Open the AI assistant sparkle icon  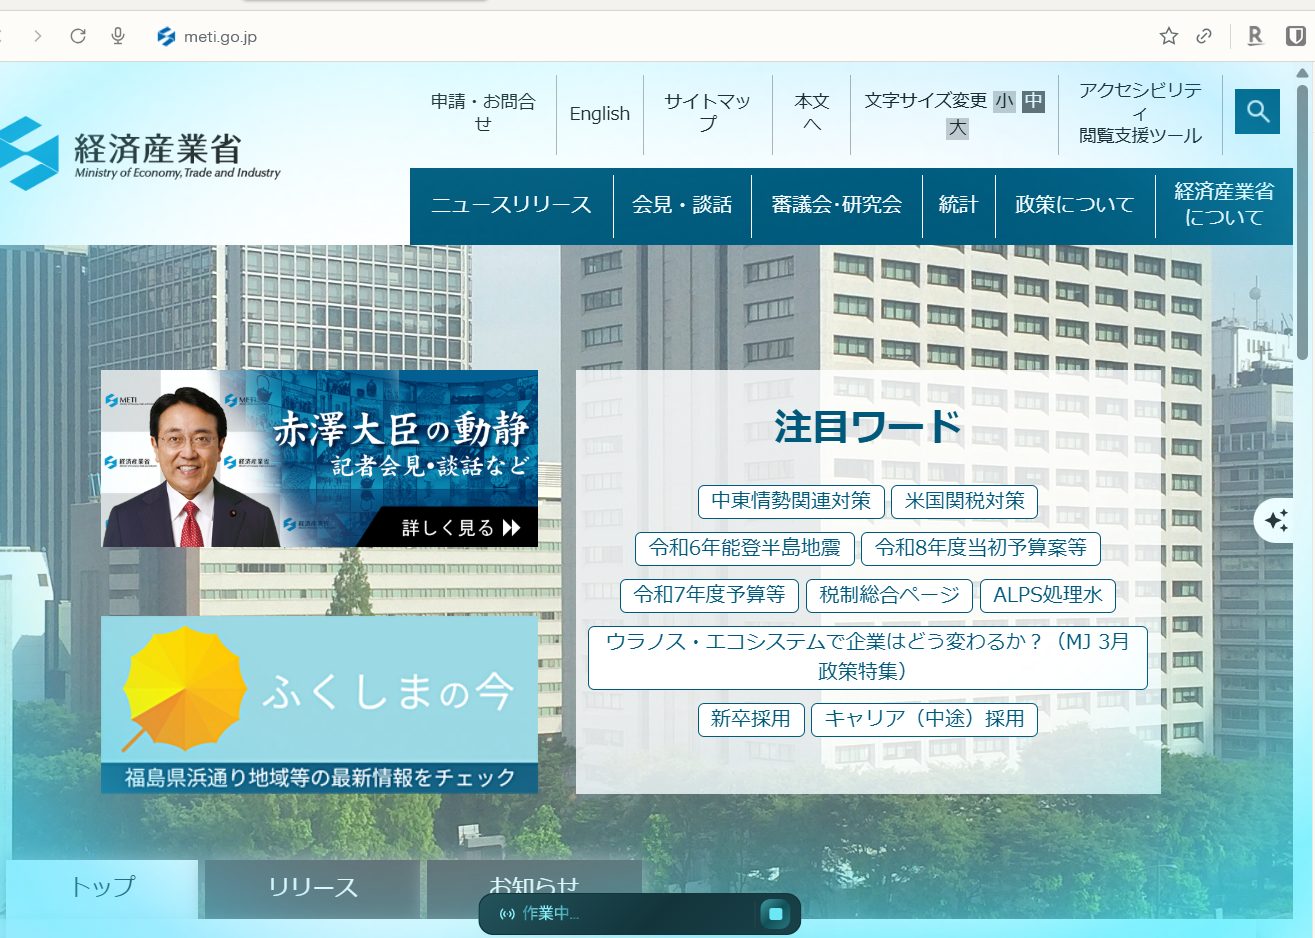[x=1277, y=521]
